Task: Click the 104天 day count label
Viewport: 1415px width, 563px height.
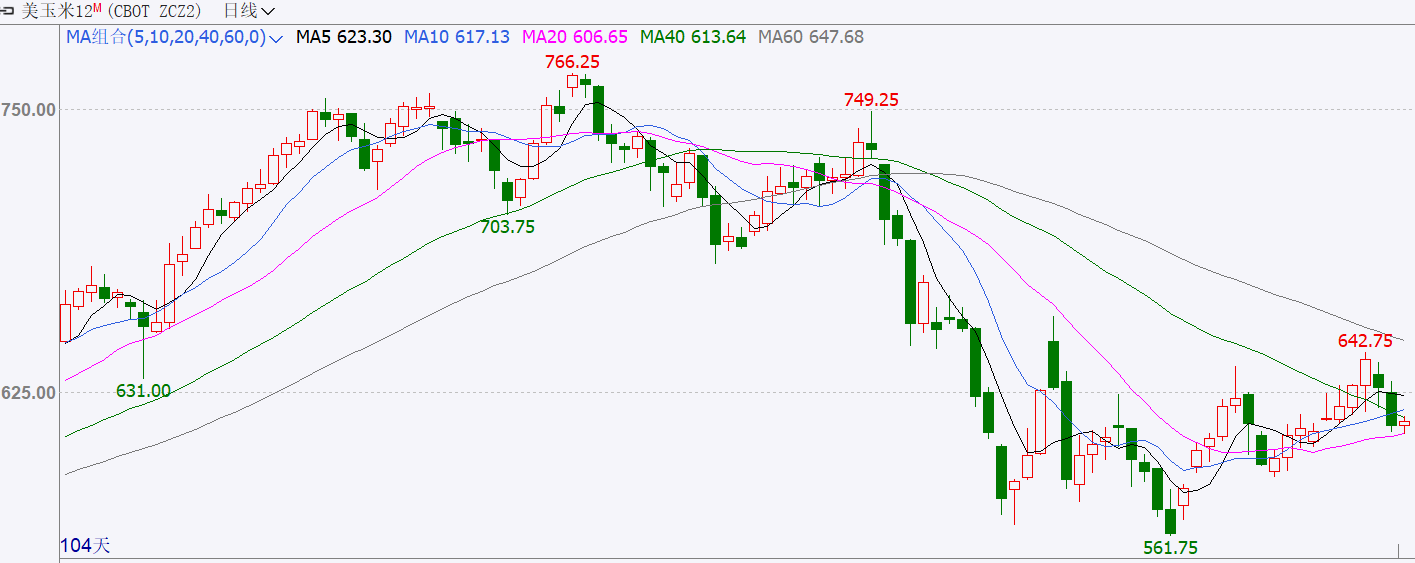Action: click(x=86, y=546)
